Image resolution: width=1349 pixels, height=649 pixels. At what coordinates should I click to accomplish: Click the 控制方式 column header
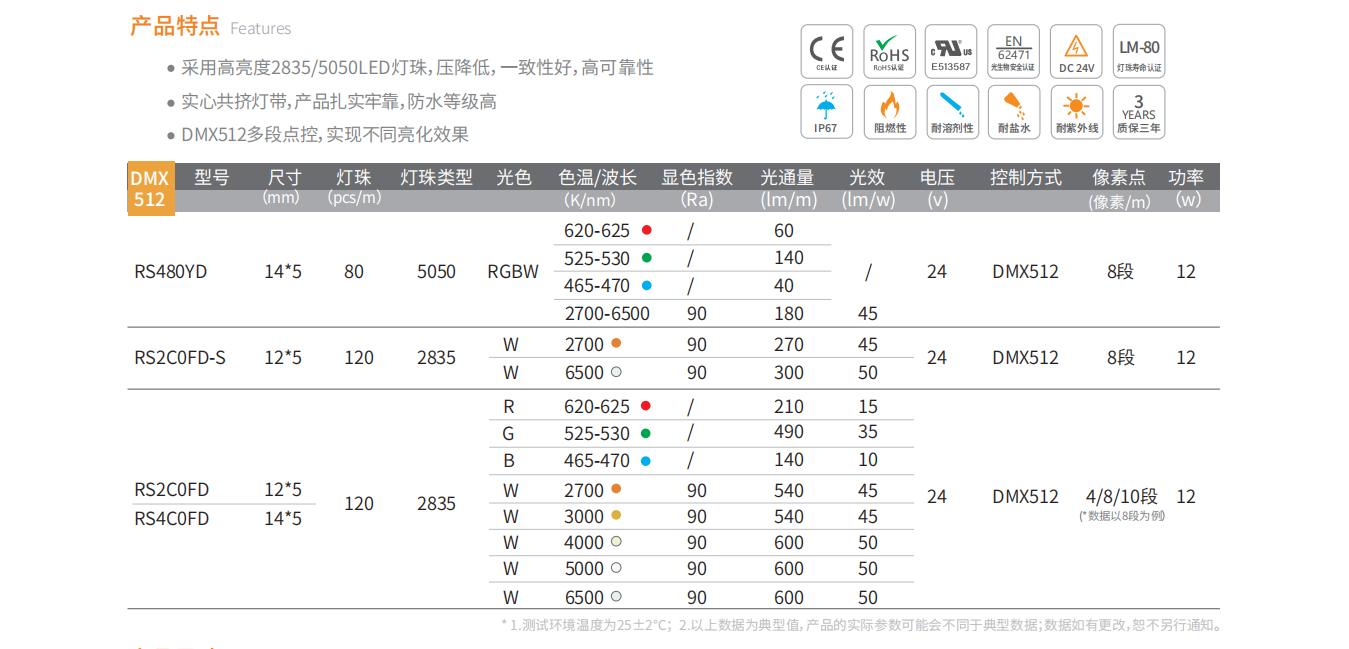click(x=1025, y=178)
